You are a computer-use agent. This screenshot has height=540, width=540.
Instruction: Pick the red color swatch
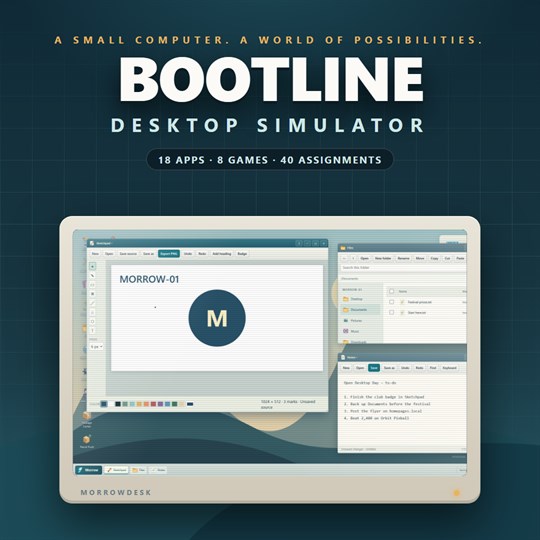(x=153, y=404)
